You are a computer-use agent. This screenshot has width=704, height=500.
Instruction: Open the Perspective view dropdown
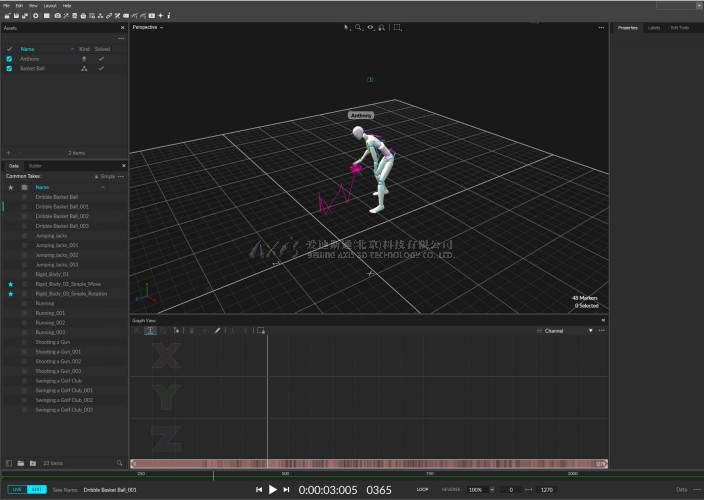pos(148,27)
